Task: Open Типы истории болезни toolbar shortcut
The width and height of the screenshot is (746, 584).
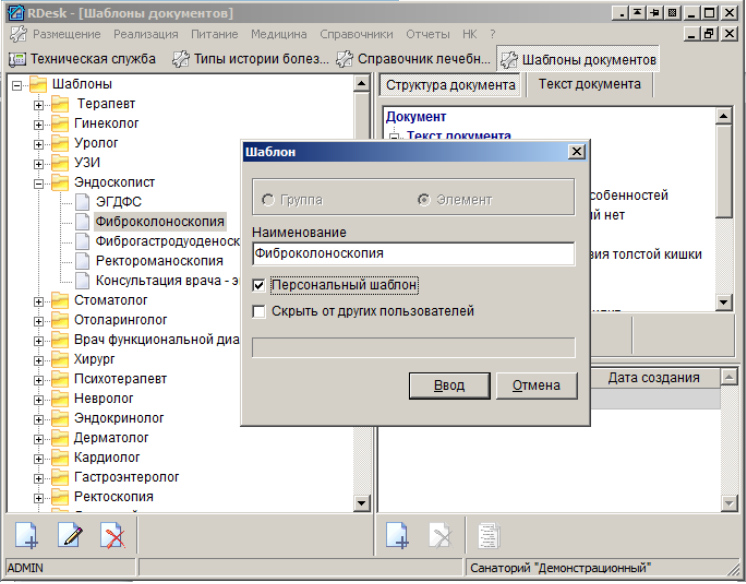Action: point(250,59)
